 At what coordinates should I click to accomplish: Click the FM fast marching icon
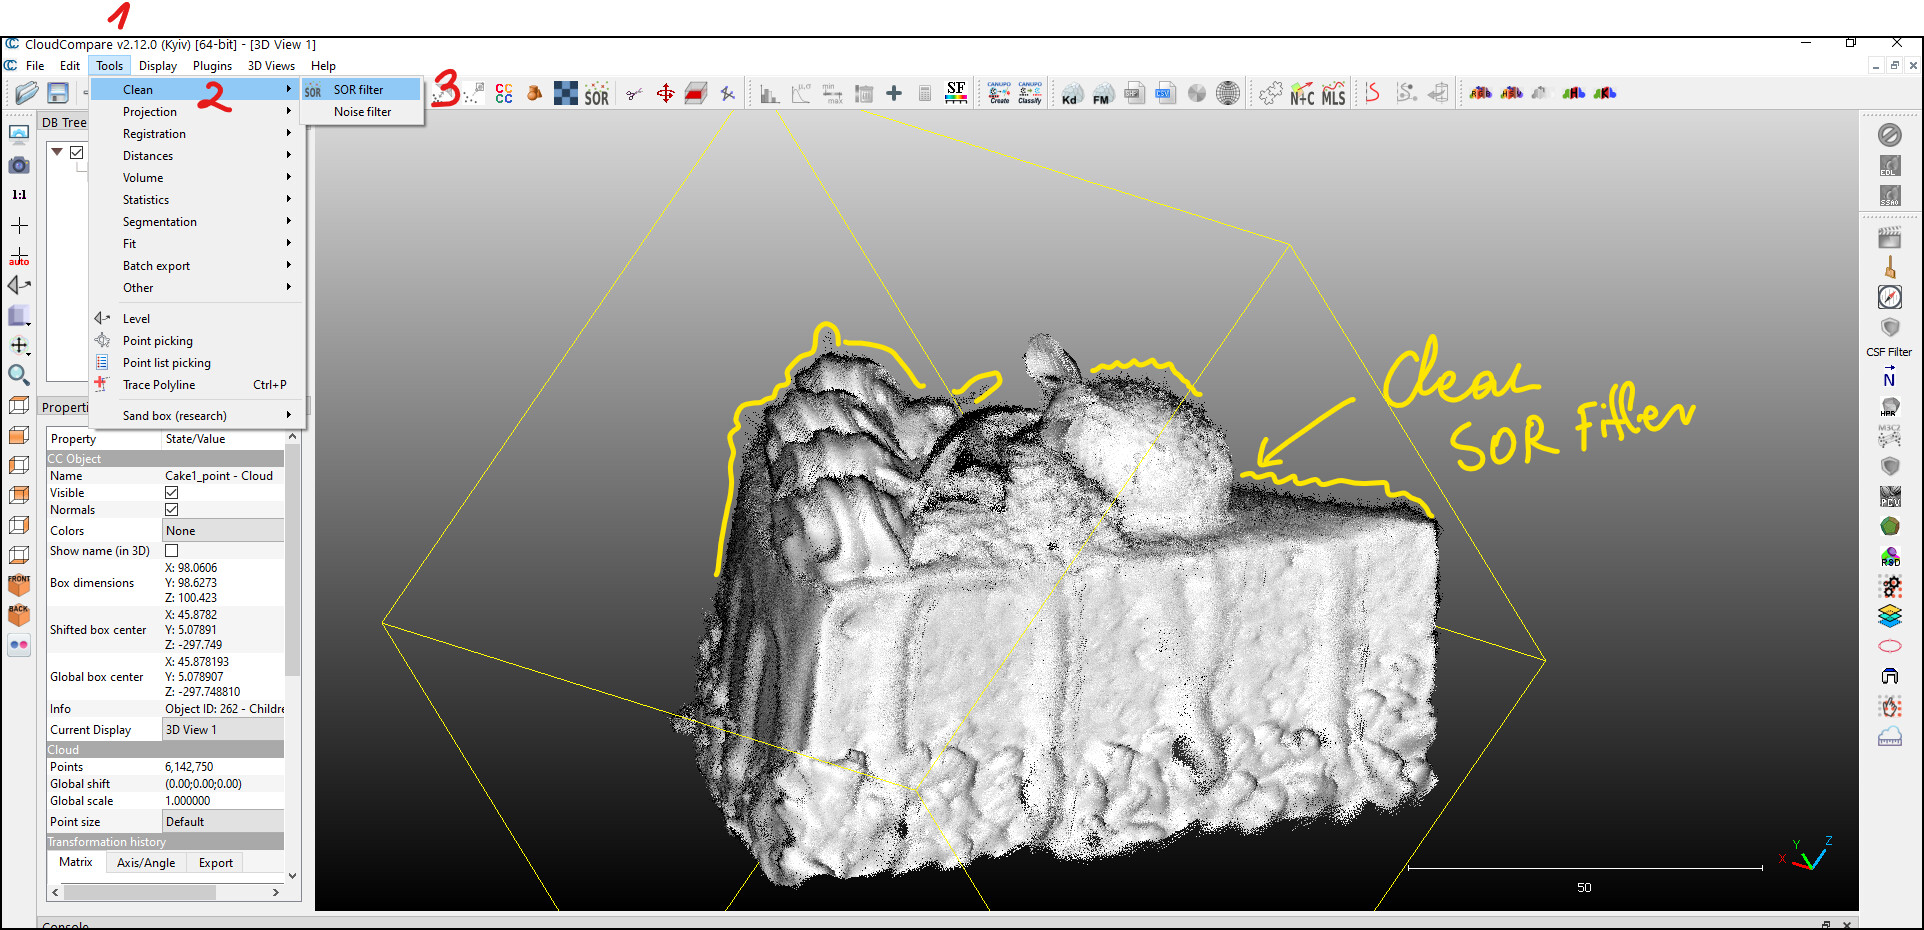[x=1102, y=94]
